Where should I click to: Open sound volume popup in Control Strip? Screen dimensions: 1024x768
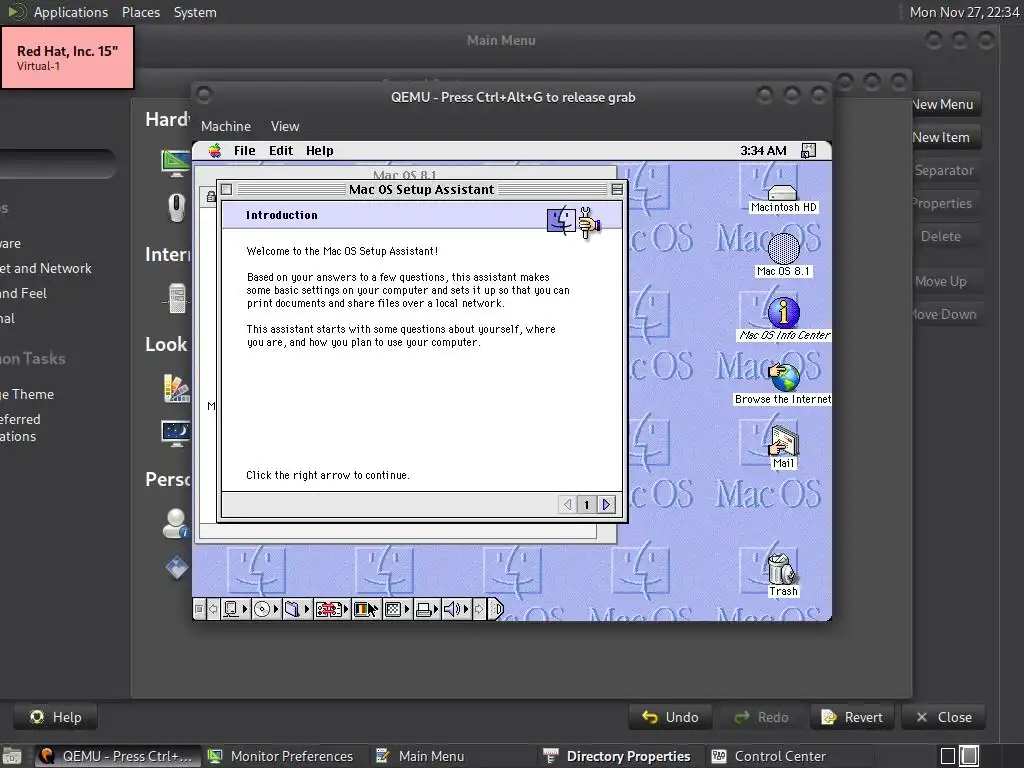tap(456, 609)
